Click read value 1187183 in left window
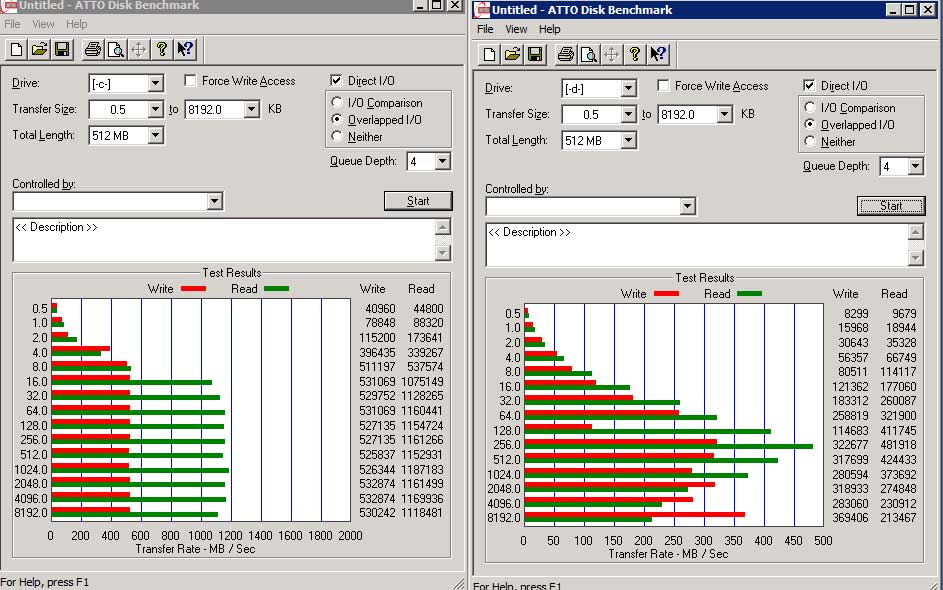Viewport: 943px width, 590px height. click(422, 469)
